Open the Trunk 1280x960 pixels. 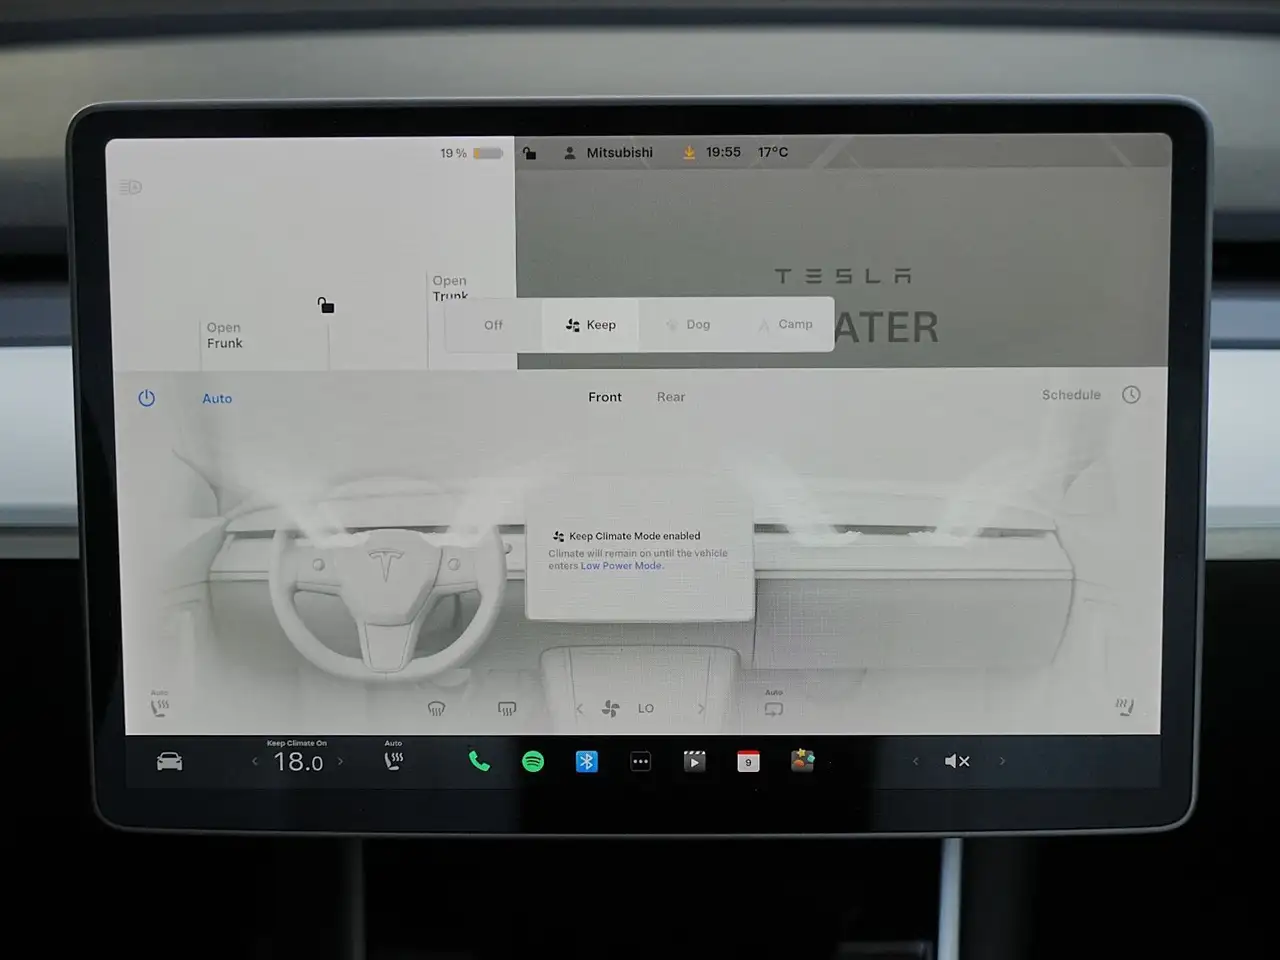(450, 288)
